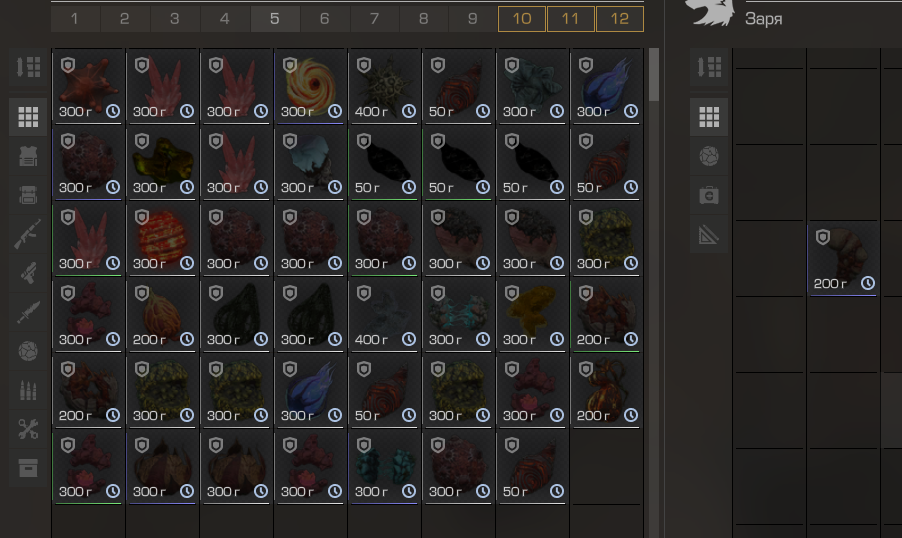This screenshot has width=902, height=538.
Task: Switch to stash tab 1
Action: [x=75, y=19]
